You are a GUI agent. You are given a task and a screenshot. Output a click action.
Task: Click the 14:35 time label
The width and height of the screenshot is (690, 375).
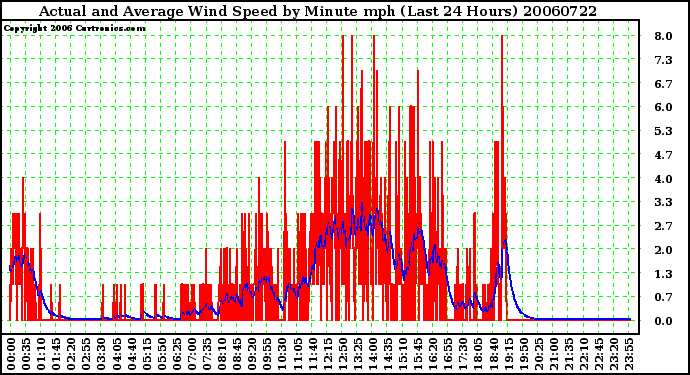coord(388,354)
